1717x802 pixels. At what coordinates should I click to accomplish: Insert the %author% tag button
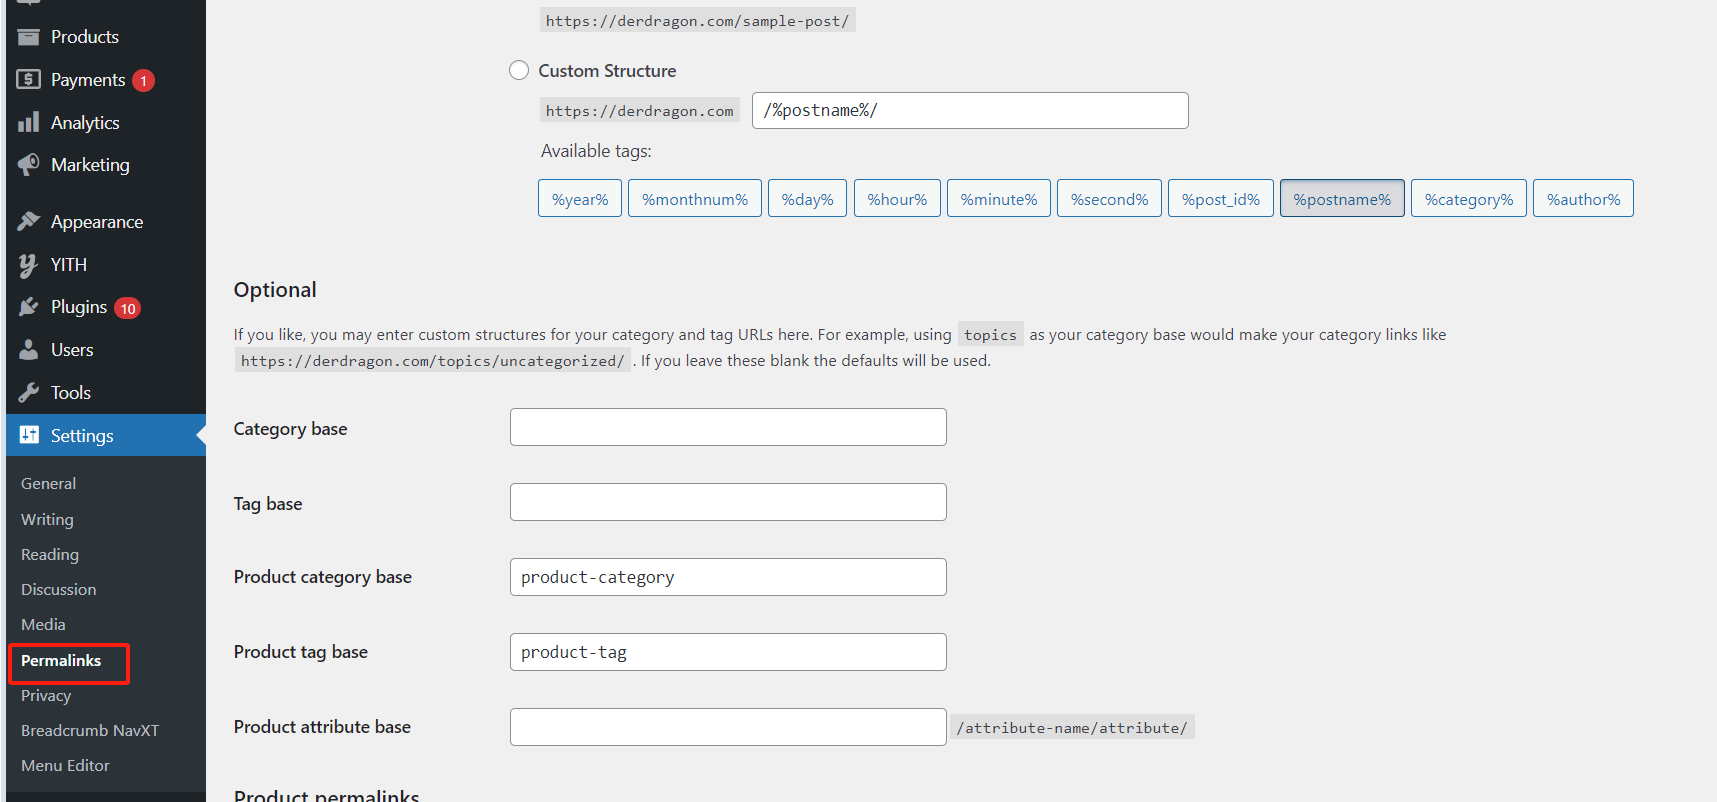(1583, 199)
